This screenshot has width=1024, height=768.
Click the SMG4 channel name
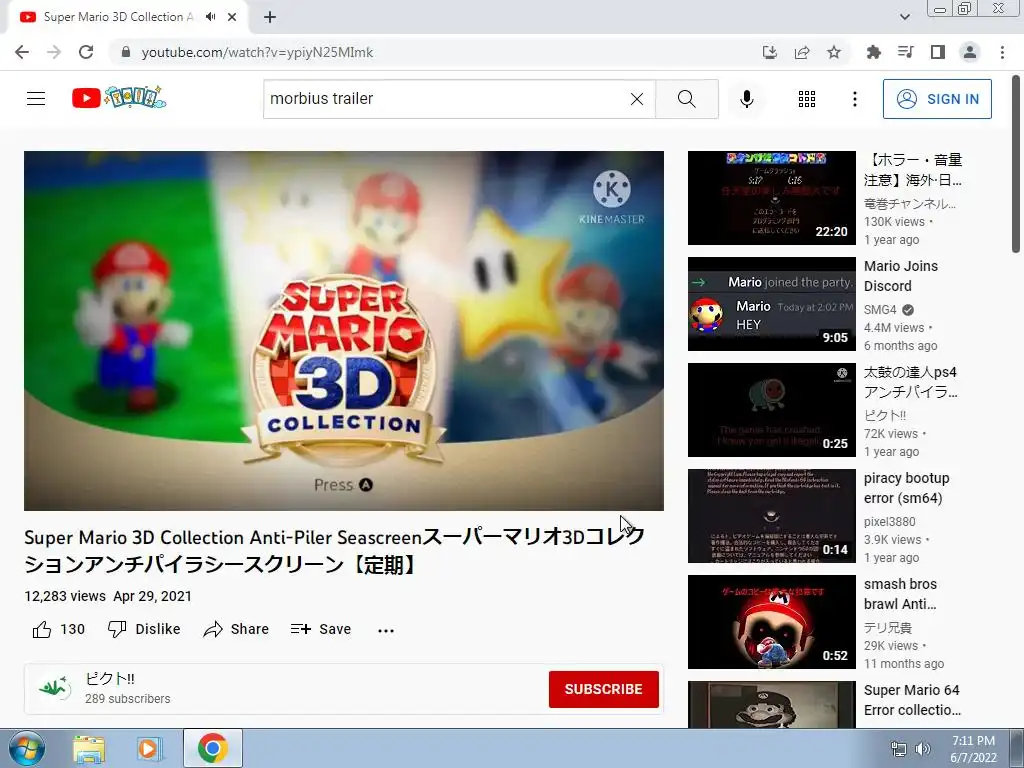[x=880, y=310]
